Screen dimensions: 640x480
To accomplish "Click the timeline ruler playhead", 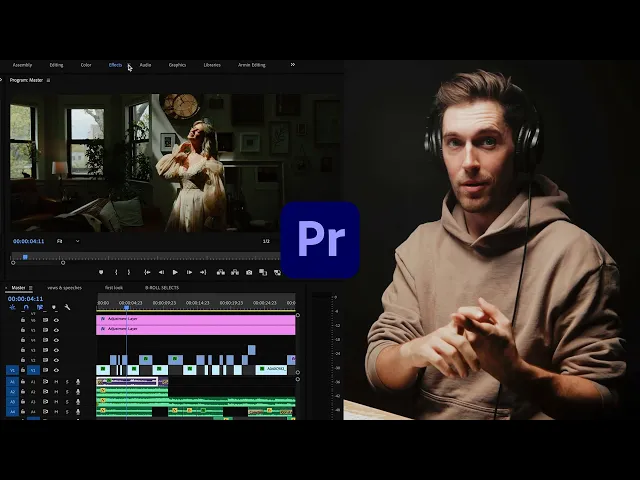I will pyautogui.click(x=127, y=307).
